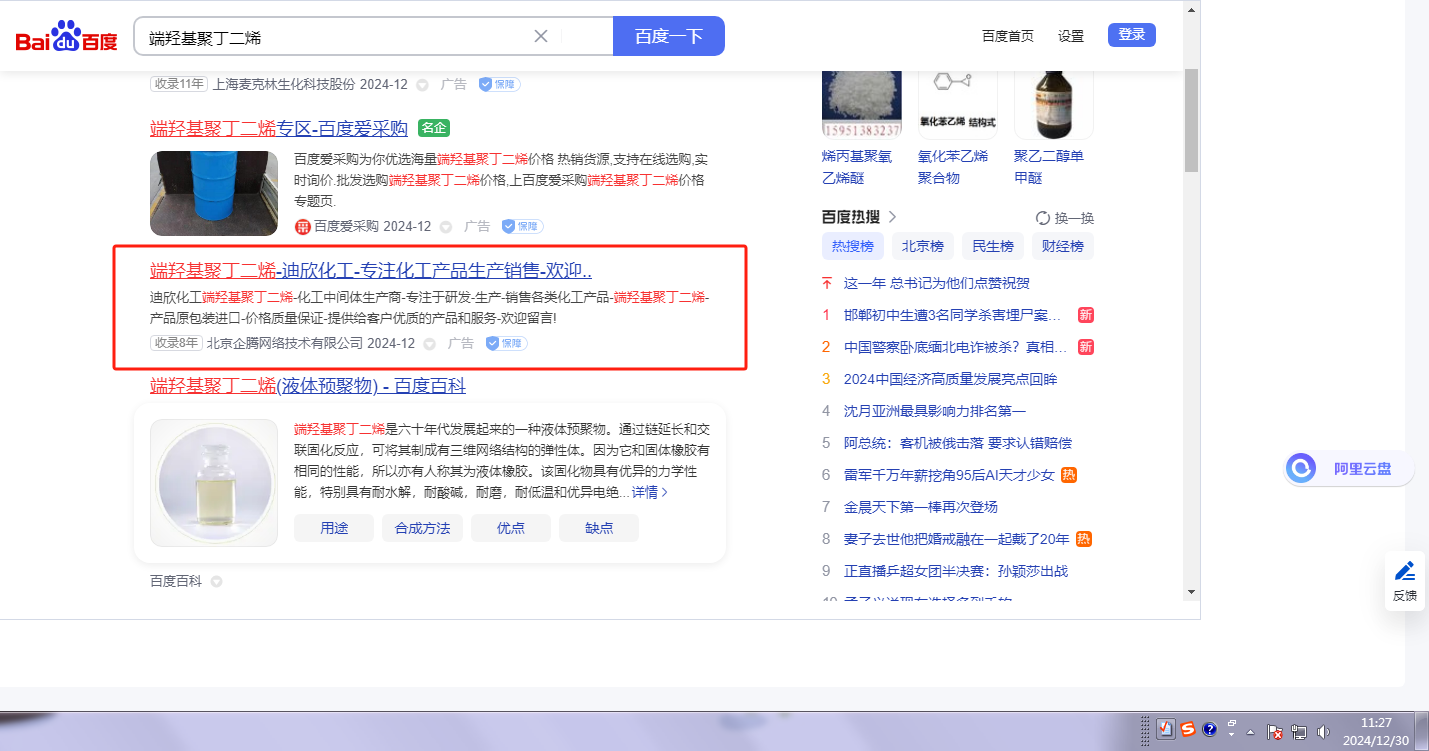Select the 民生榜 tab
The height and width of the screenshot is (751, 1429).
coord(993,246)
